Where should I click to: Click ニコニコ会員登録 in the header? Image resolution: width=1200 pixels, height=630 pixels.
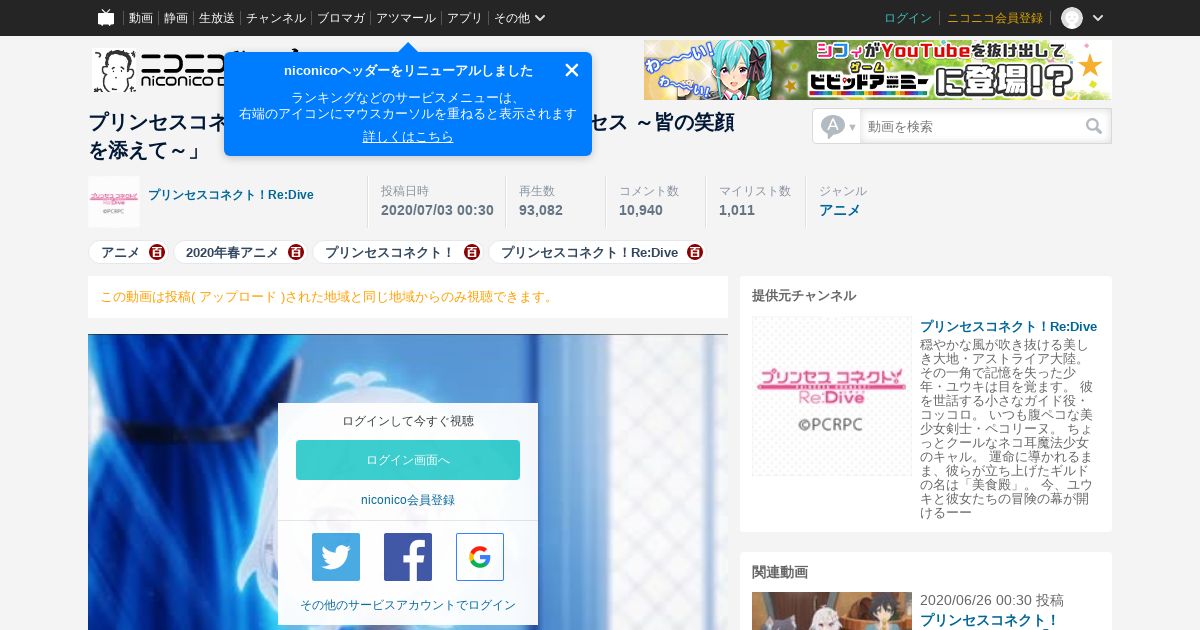click(995, 18)
